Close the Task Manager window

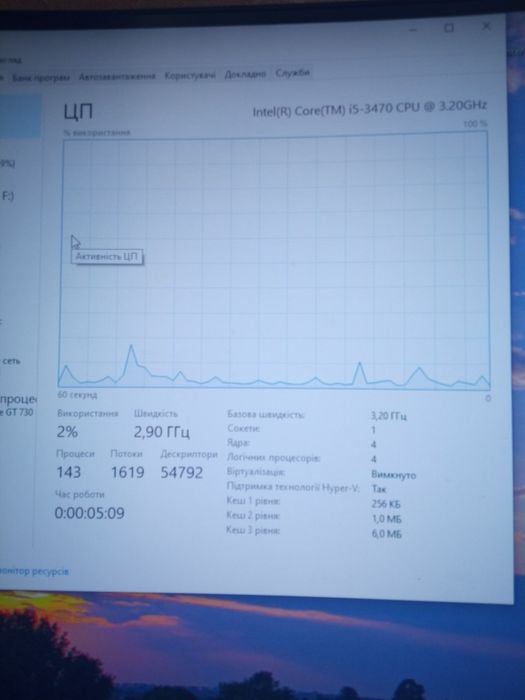point(486,26)
